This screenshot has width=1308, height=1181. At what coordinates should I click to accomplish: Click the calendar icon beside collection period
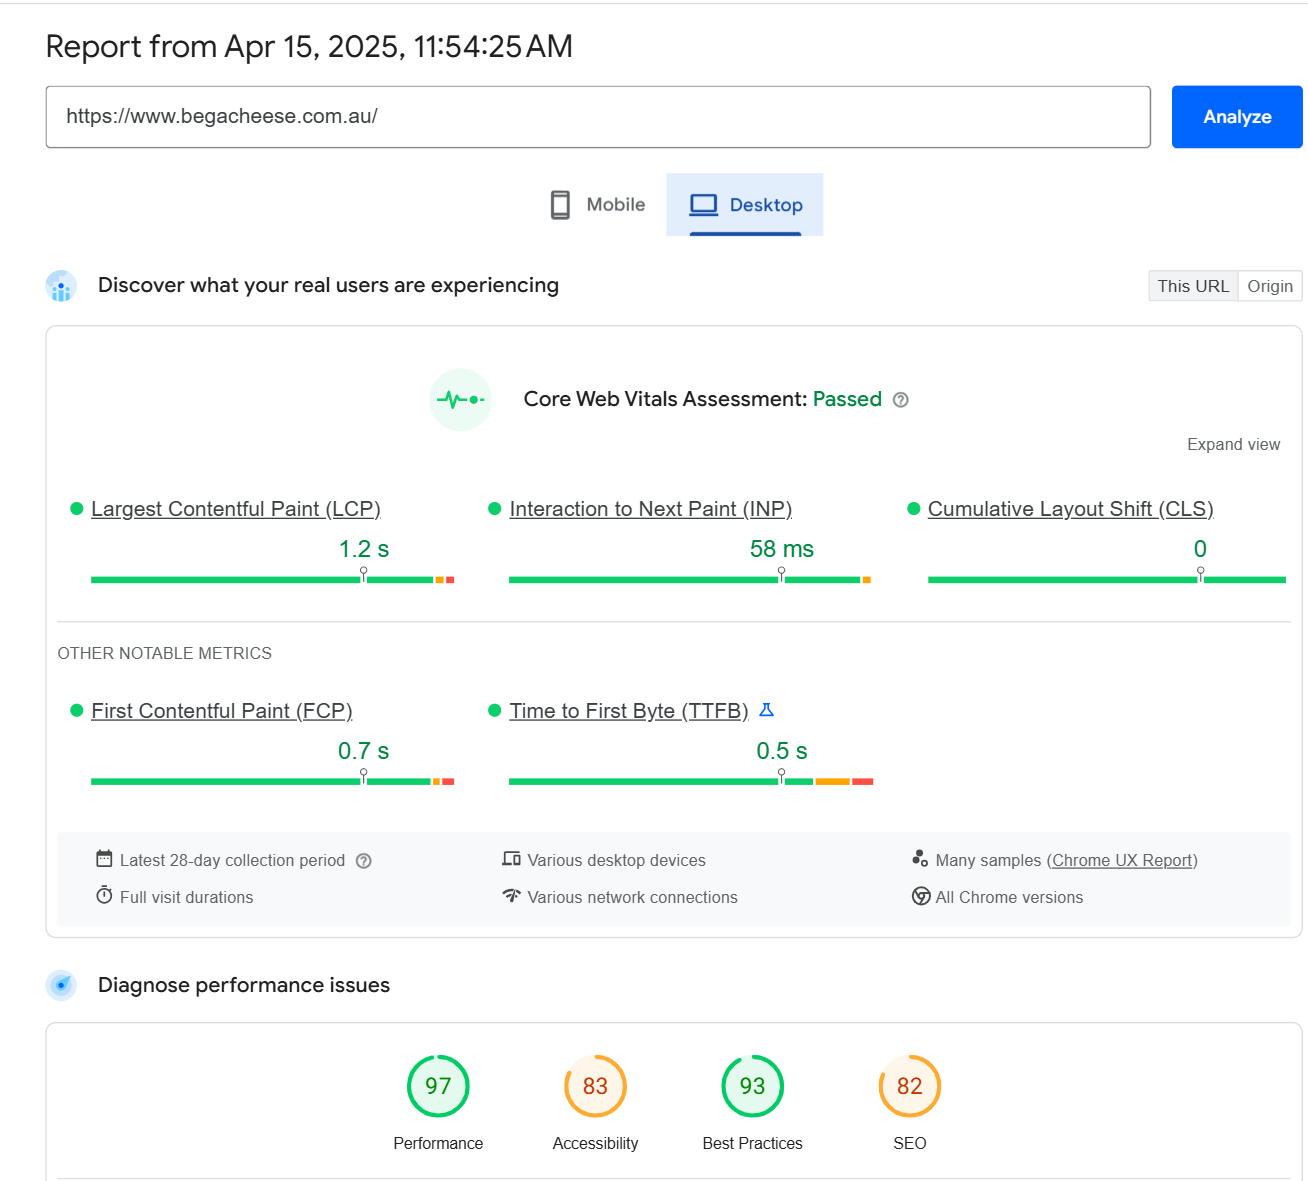(x=104, y=859)
